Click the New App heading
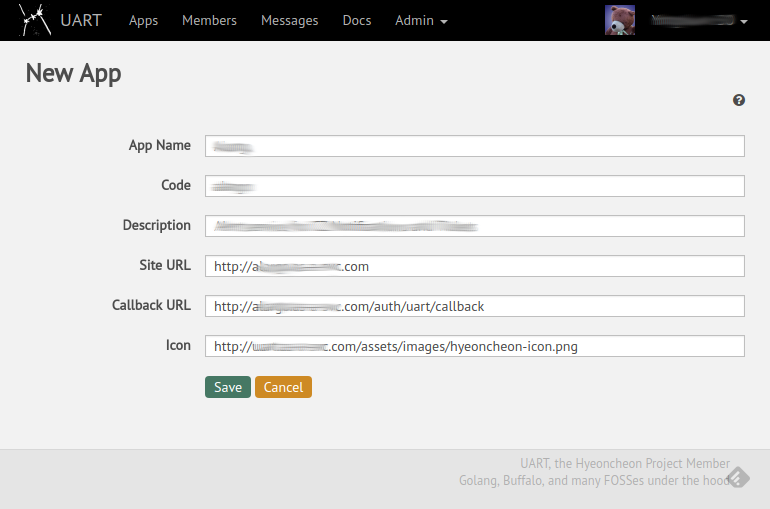This screenshot has width=770, height=509. [74, 74]
